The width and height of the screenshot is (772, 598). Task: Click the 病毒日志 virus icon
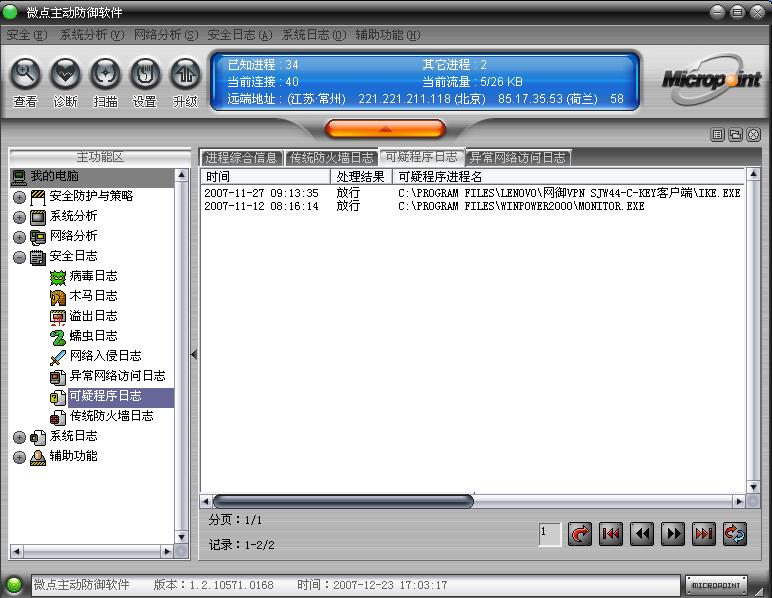pos(58,277)
